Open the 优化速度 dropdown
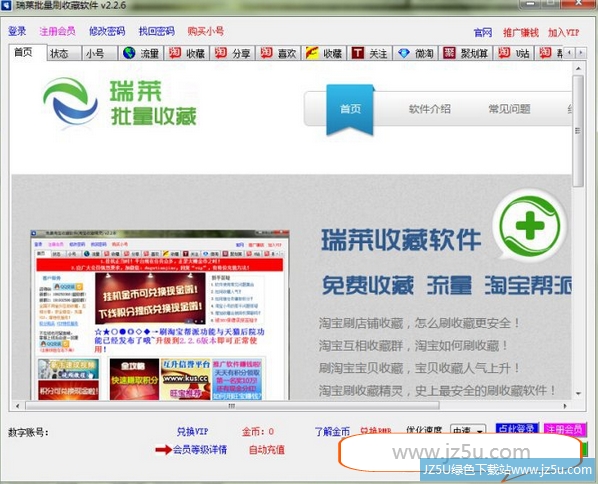Screen dimensions: 598x484 (x=468, y=430)
